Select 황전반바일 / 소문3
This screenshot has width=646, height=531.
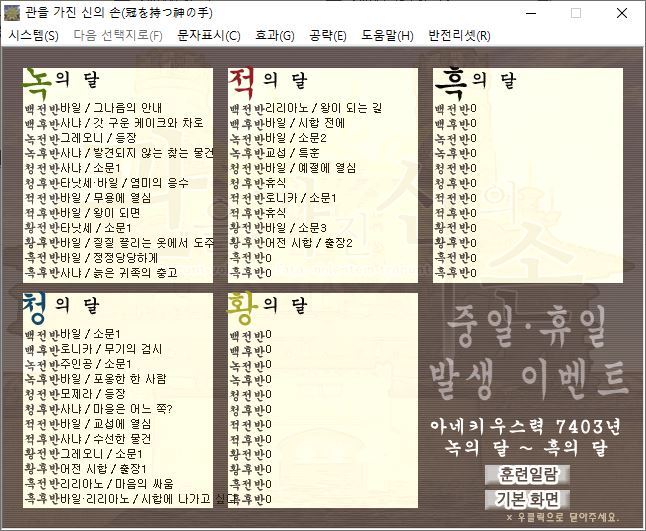coord(278,228)
